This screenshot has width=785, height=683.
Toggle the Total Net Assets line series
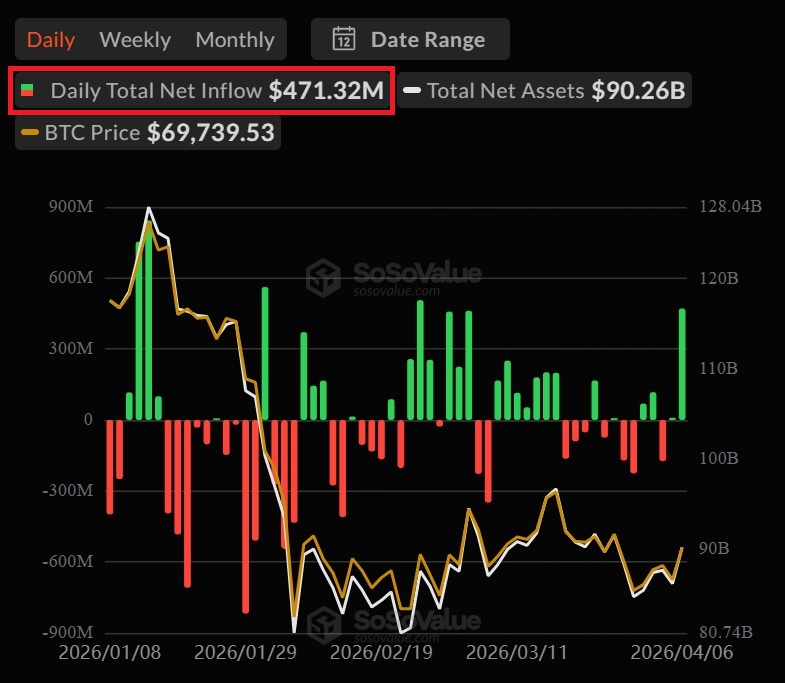point(545,90)
